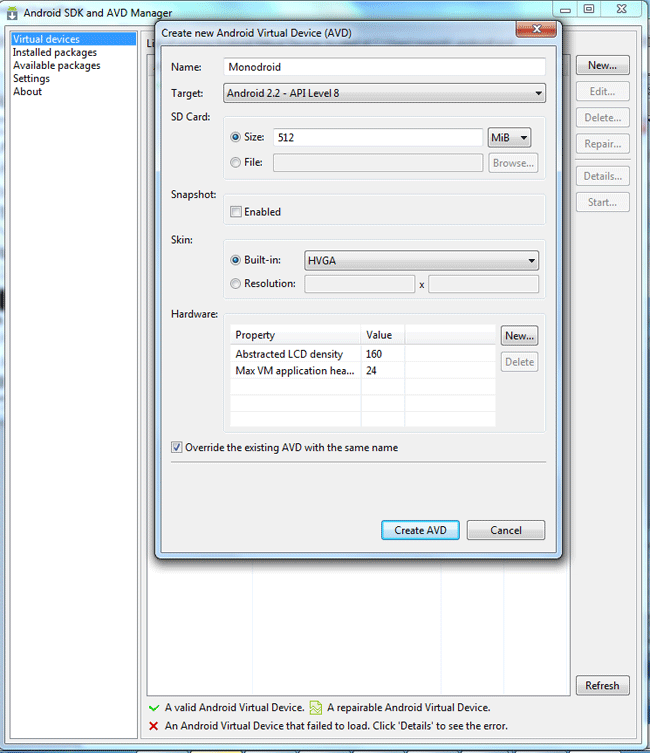Click the red X failed AVD legend icon
The image size is (650, 753).
click(x=154, y=726)
